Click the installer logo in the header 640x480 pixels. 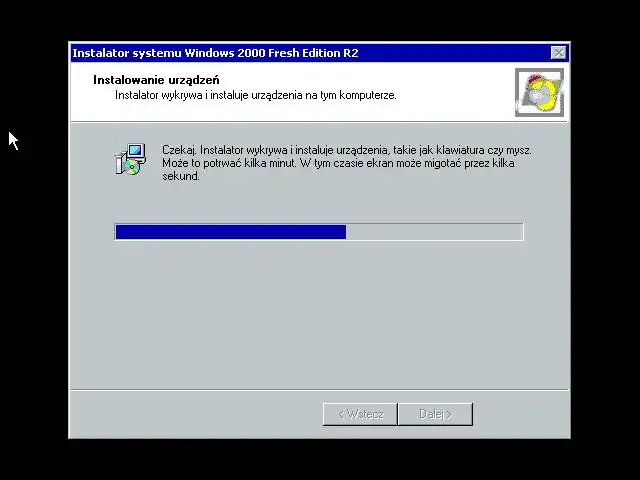coord(540,92)
